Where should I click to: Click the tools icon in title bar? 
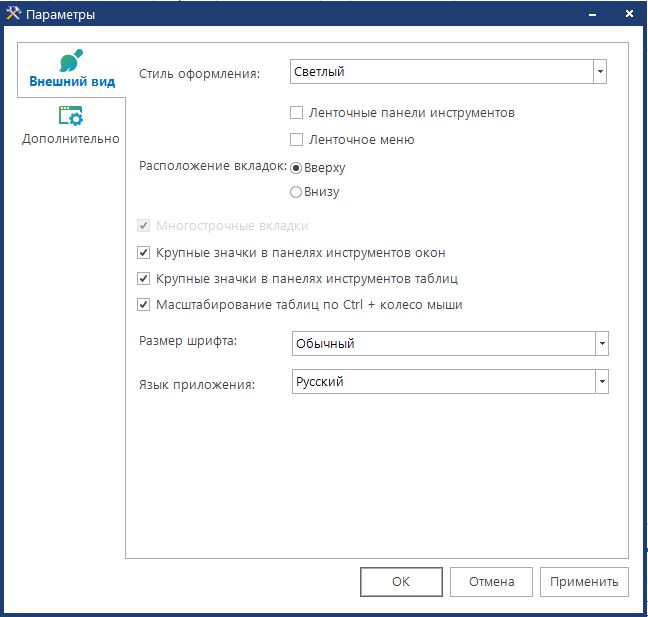[x=13, y=14]
